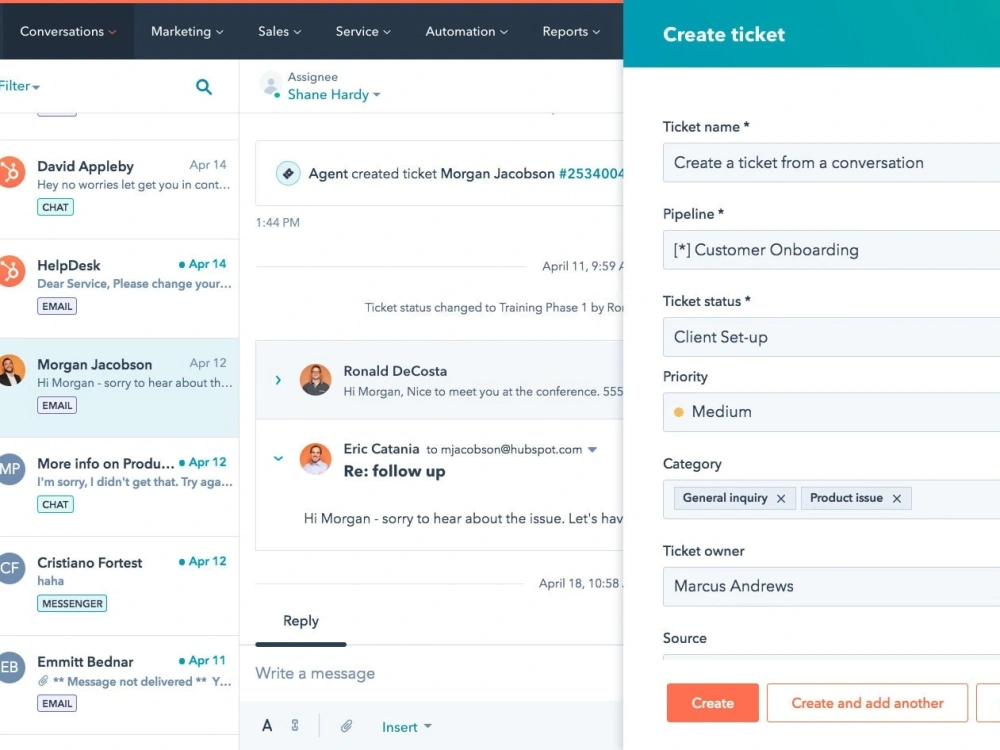Click in the Ticket name field
Screen dimensions: 1000x750
click(x=831, y=163)
